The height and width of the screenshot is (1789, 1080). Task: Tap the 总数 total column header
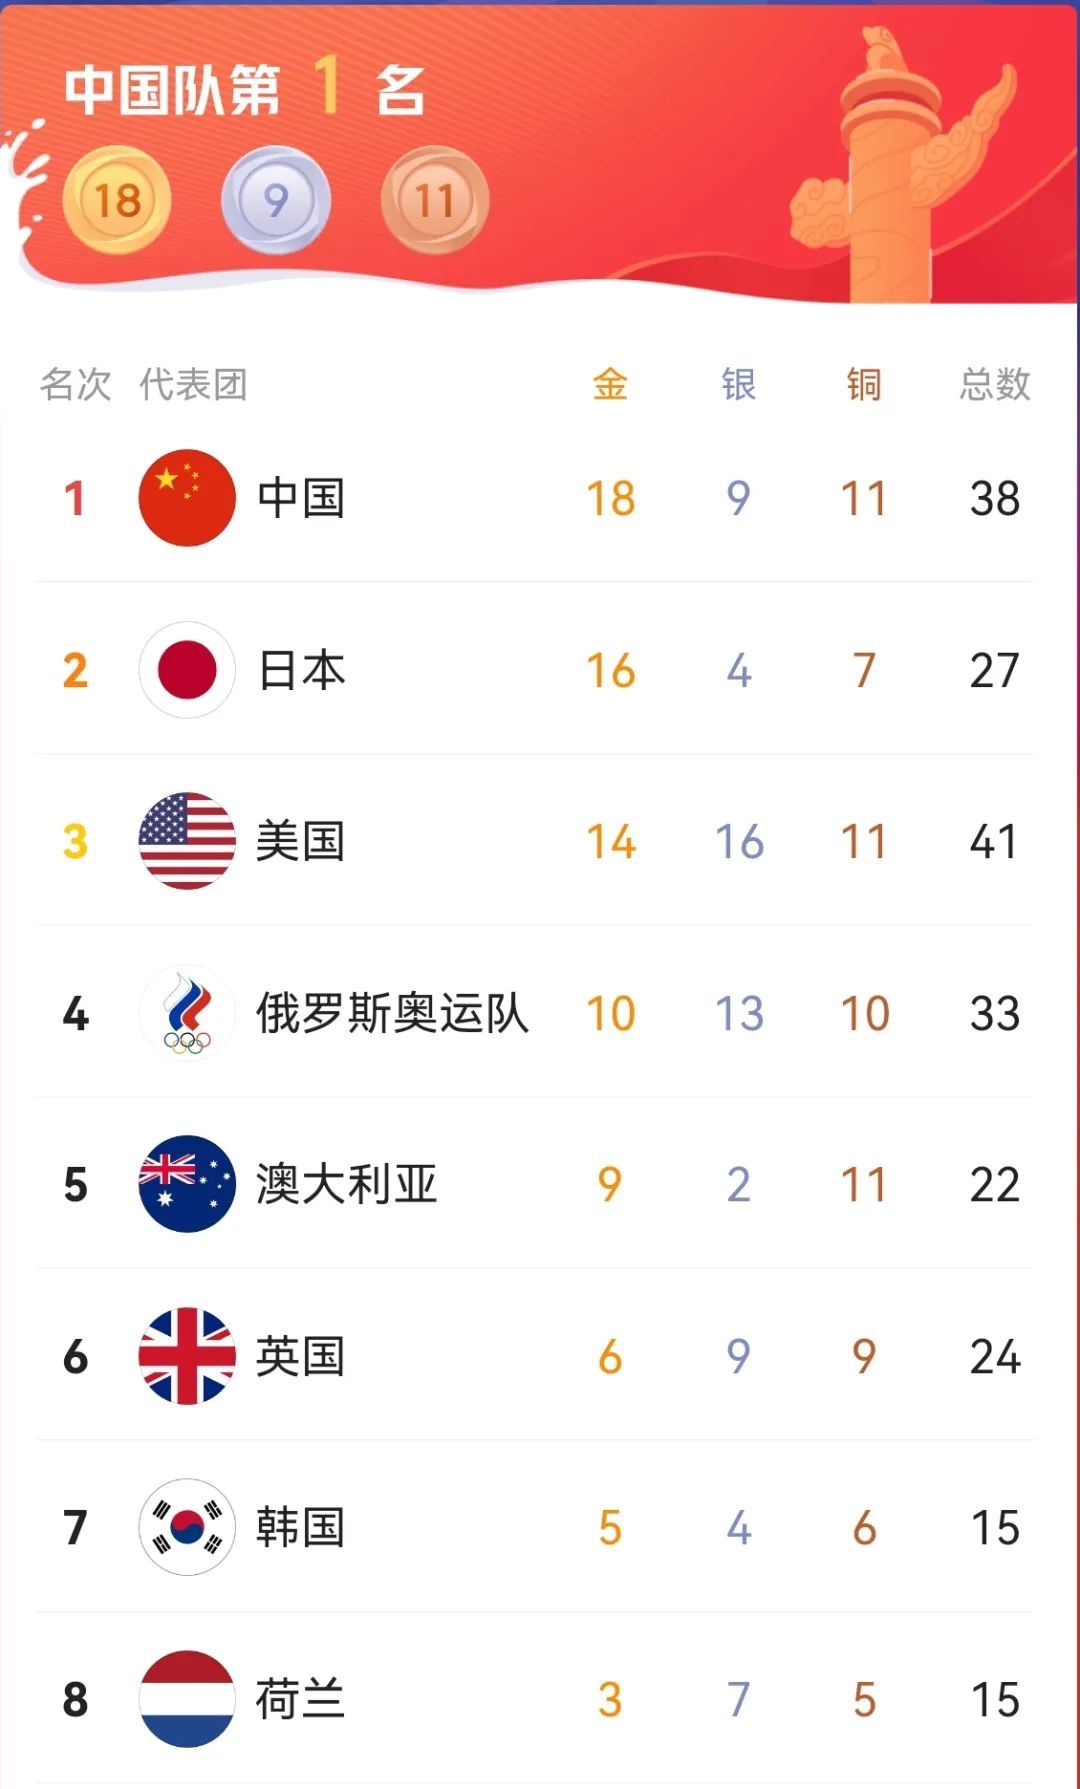point(994,384)
